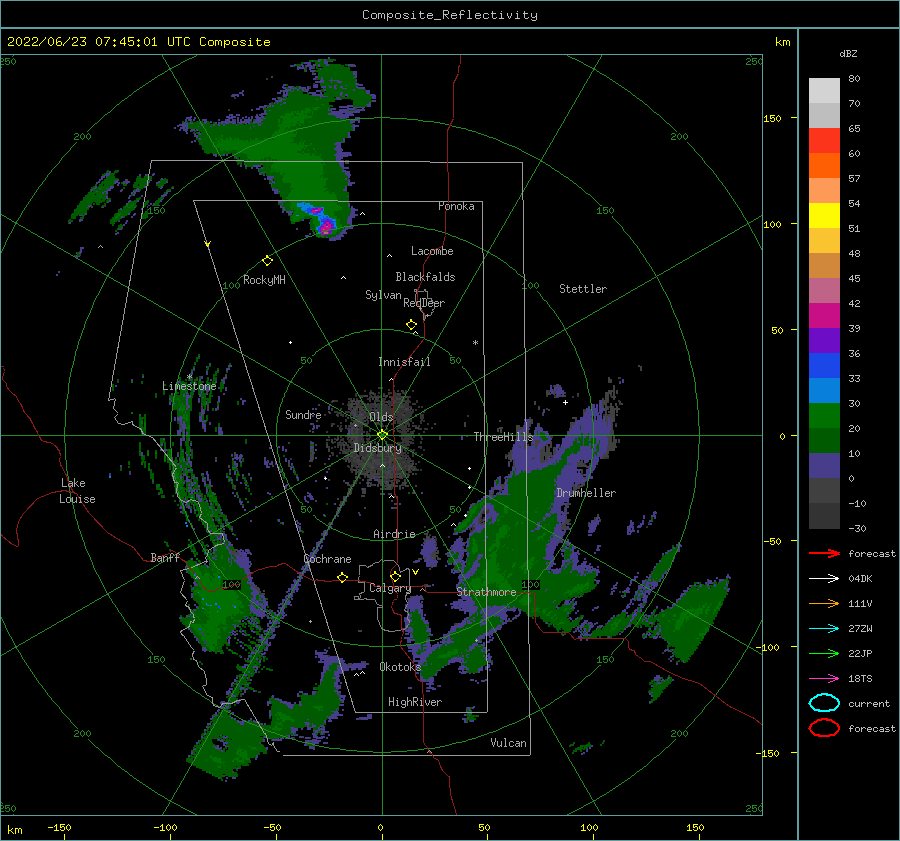Click the '-150' tick on the bottom axis

59,827
